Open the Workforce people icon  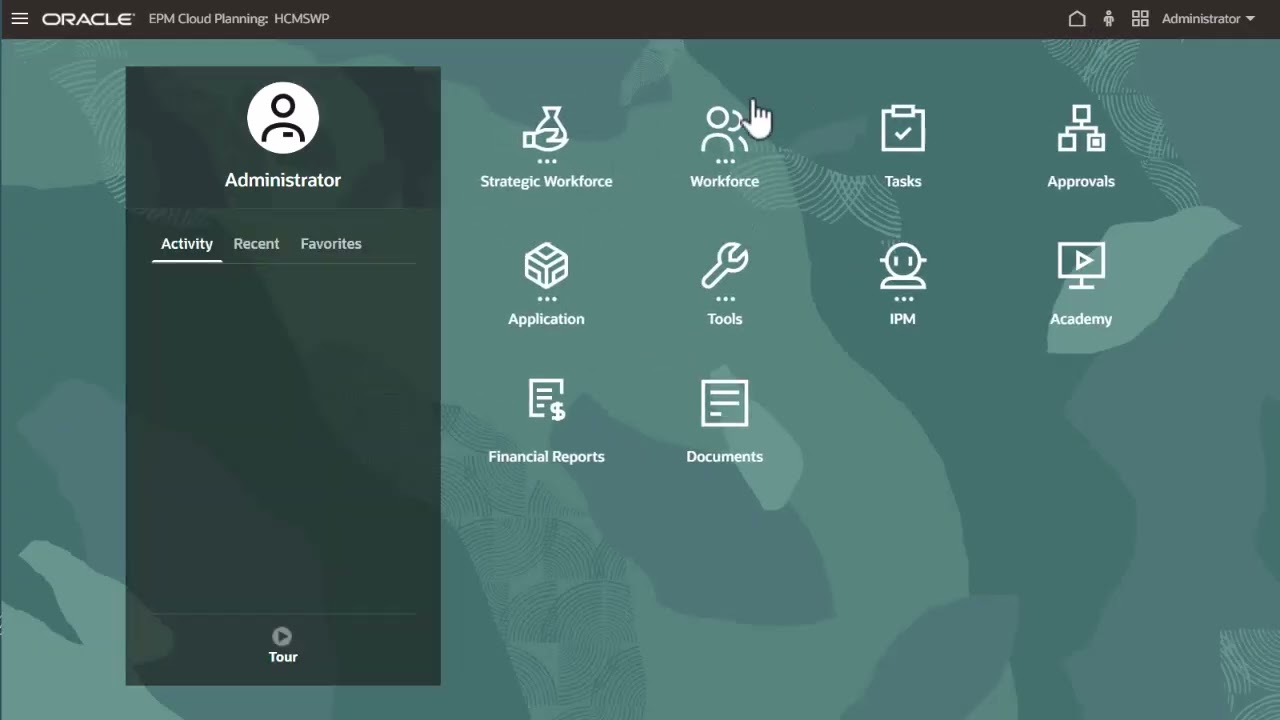pyautogui.click(x=724, y=129)
